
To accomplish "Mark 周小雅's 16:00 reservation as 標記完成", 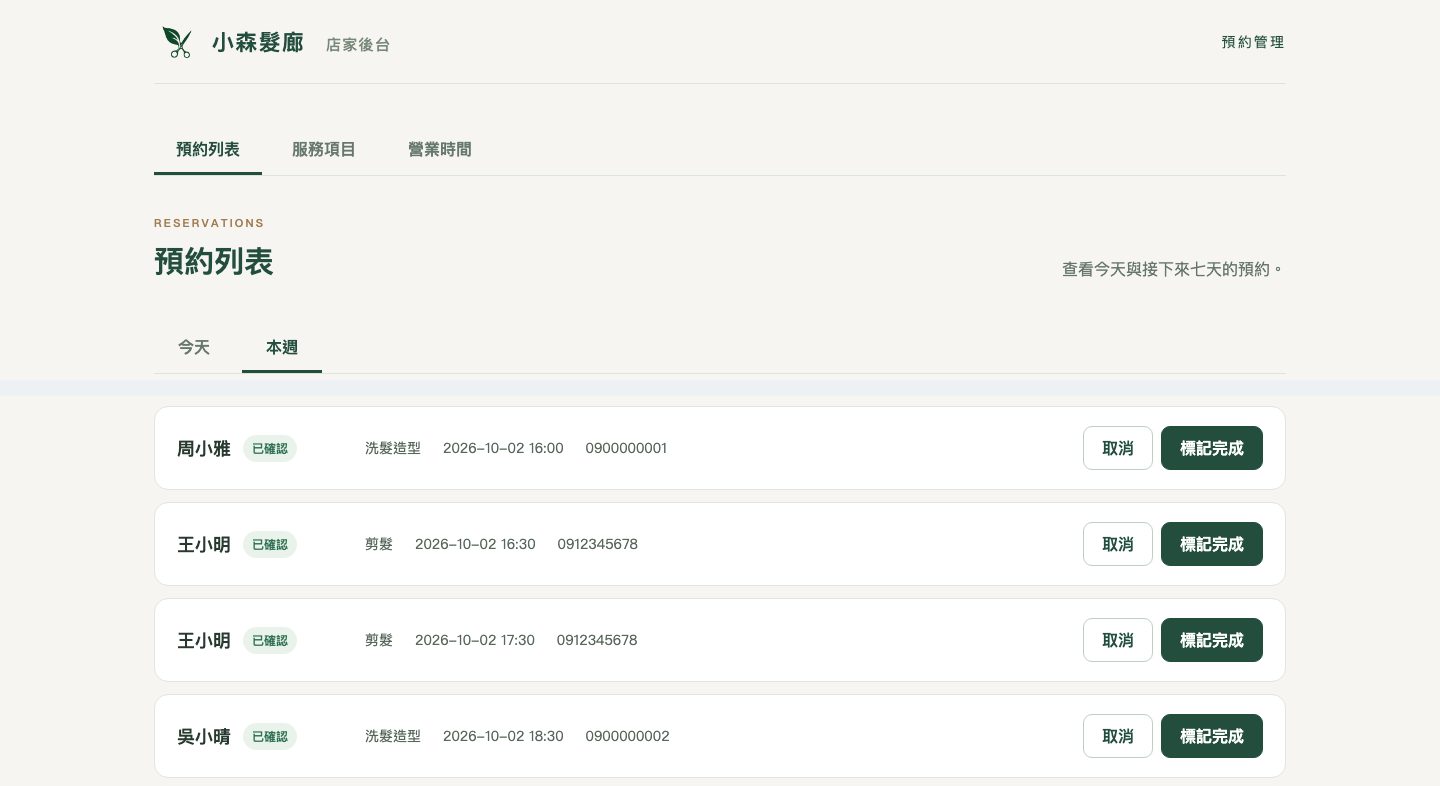I will (1212, 448).
